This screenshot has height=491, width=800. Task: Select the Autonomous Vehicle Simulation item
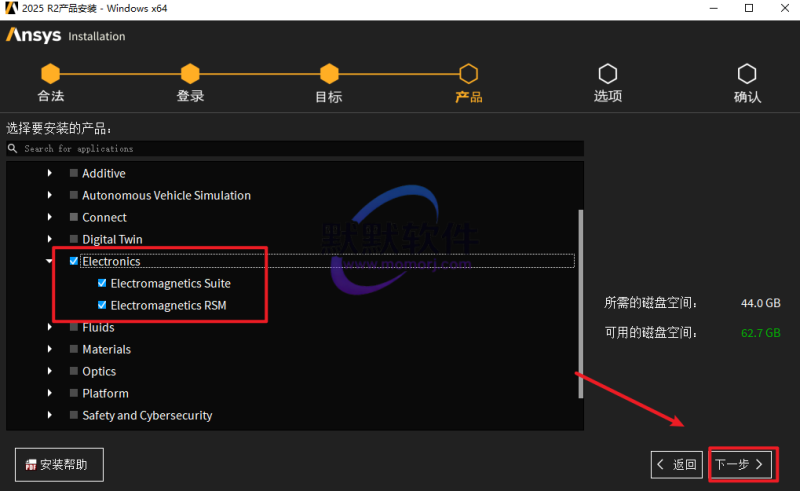click(166, 196)
